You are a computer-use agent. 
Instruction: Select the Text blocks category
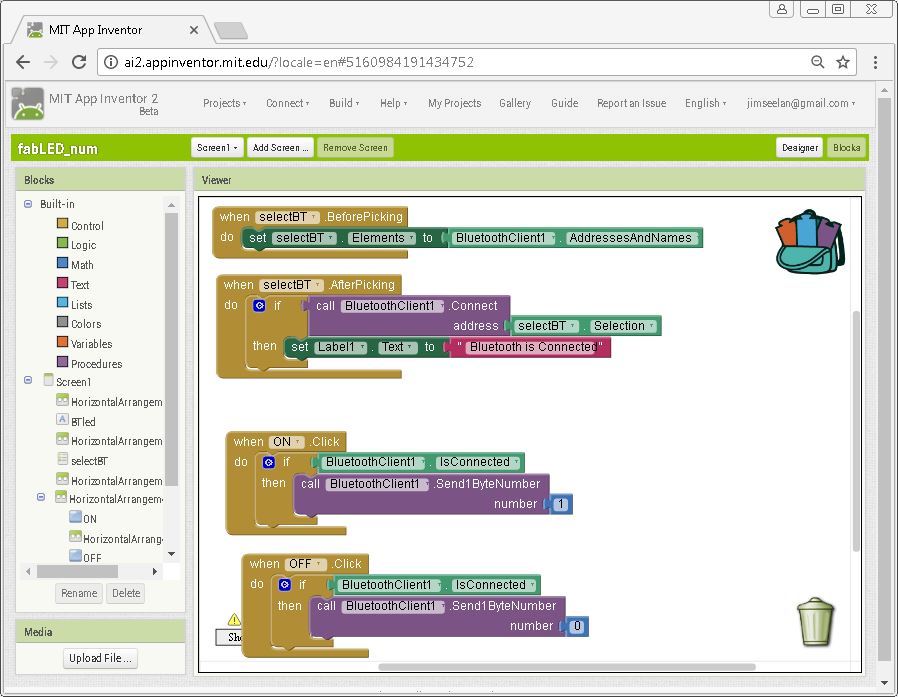[73, 284]
